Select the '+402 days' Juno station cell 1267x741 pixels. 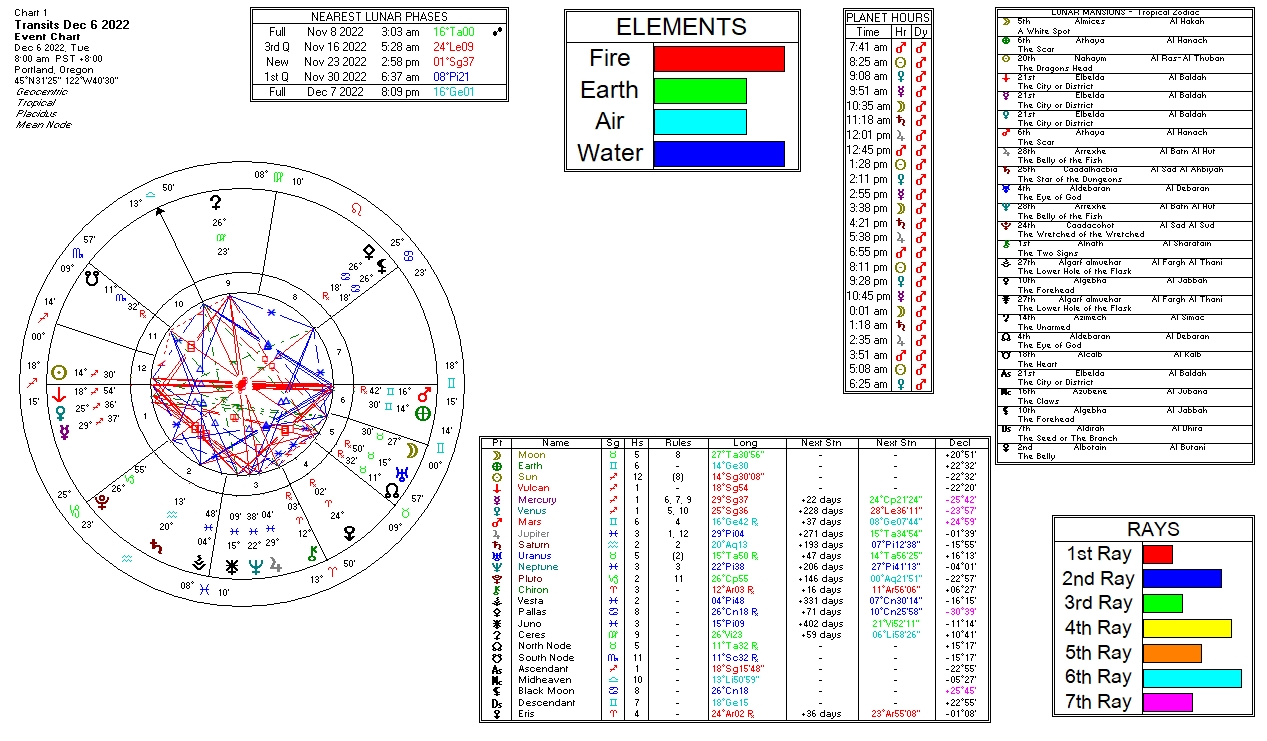(x=823, y=625)
